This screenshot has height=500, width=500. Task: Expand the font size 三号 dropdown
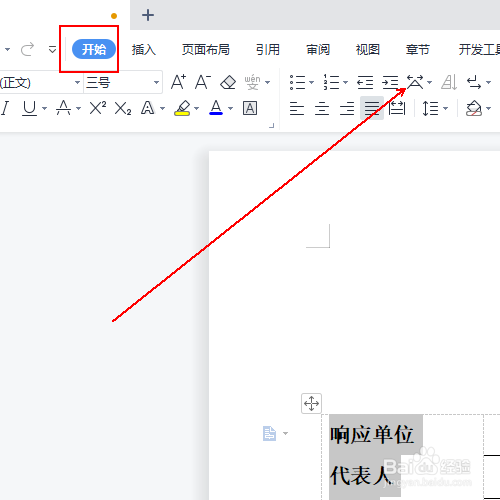point(156,82)
